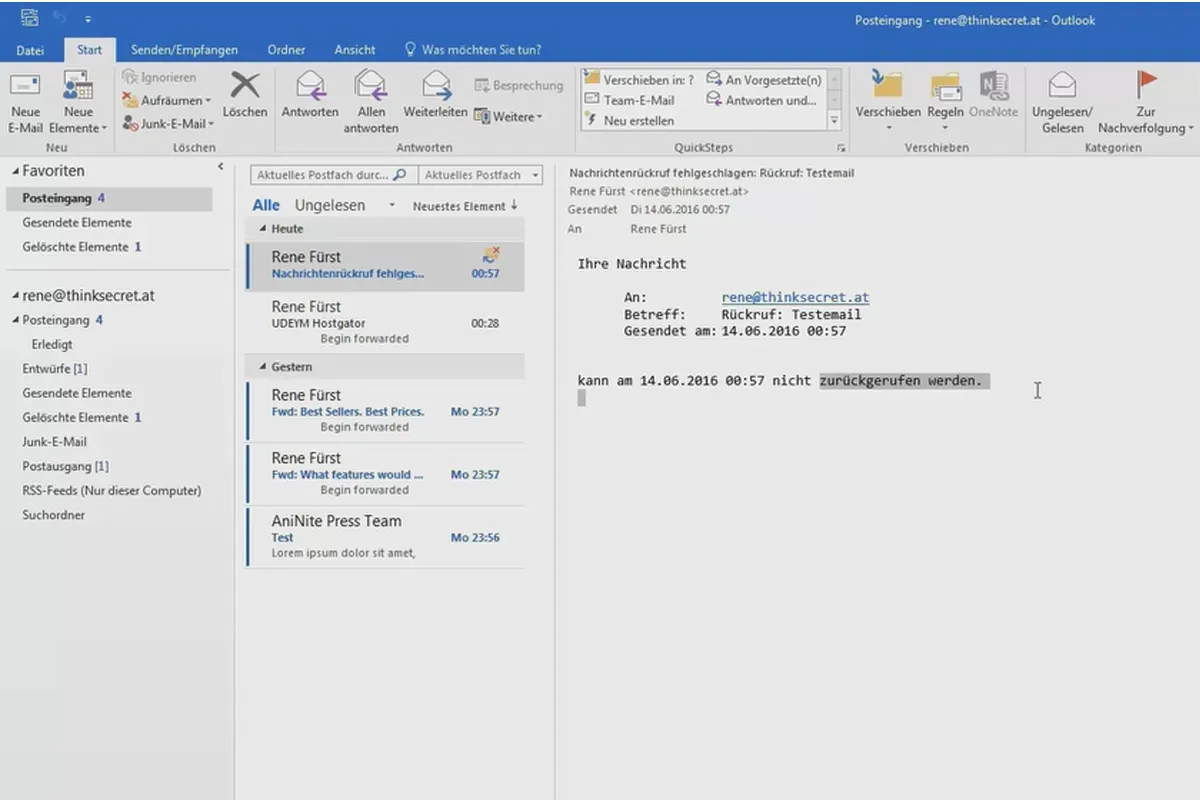Open the Nachrichtenrückruf fehlges... message

pos(385,266)
